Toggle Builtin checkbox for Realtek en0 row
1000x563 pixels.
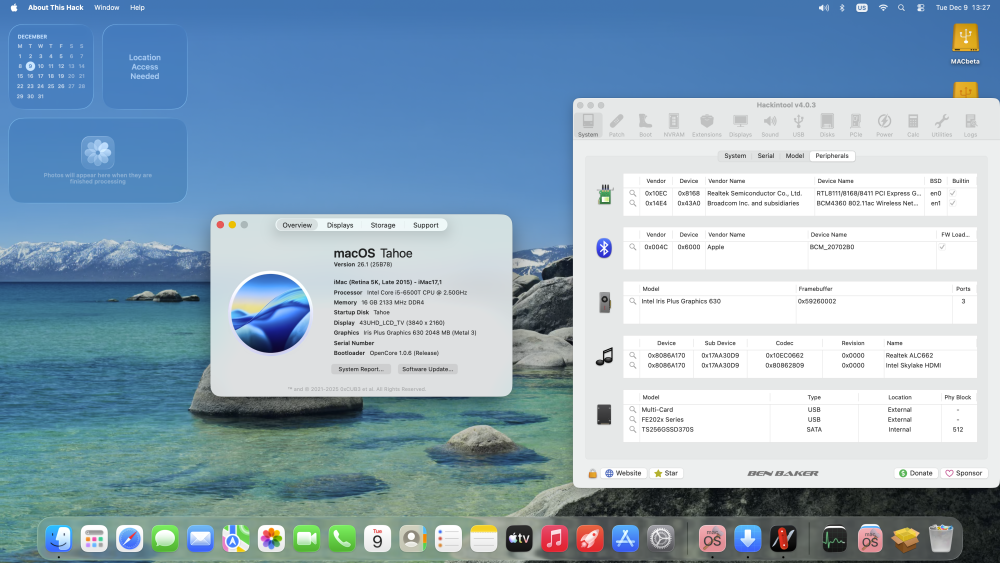point(952,193)
